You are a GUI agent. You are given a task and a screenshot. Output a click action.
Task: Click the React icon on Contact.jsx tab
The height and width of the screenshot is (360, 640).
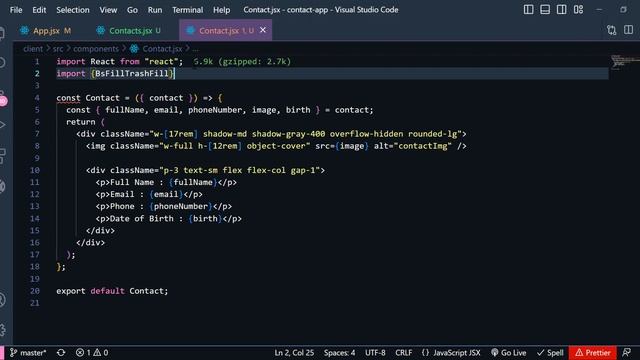pos(190,30)
